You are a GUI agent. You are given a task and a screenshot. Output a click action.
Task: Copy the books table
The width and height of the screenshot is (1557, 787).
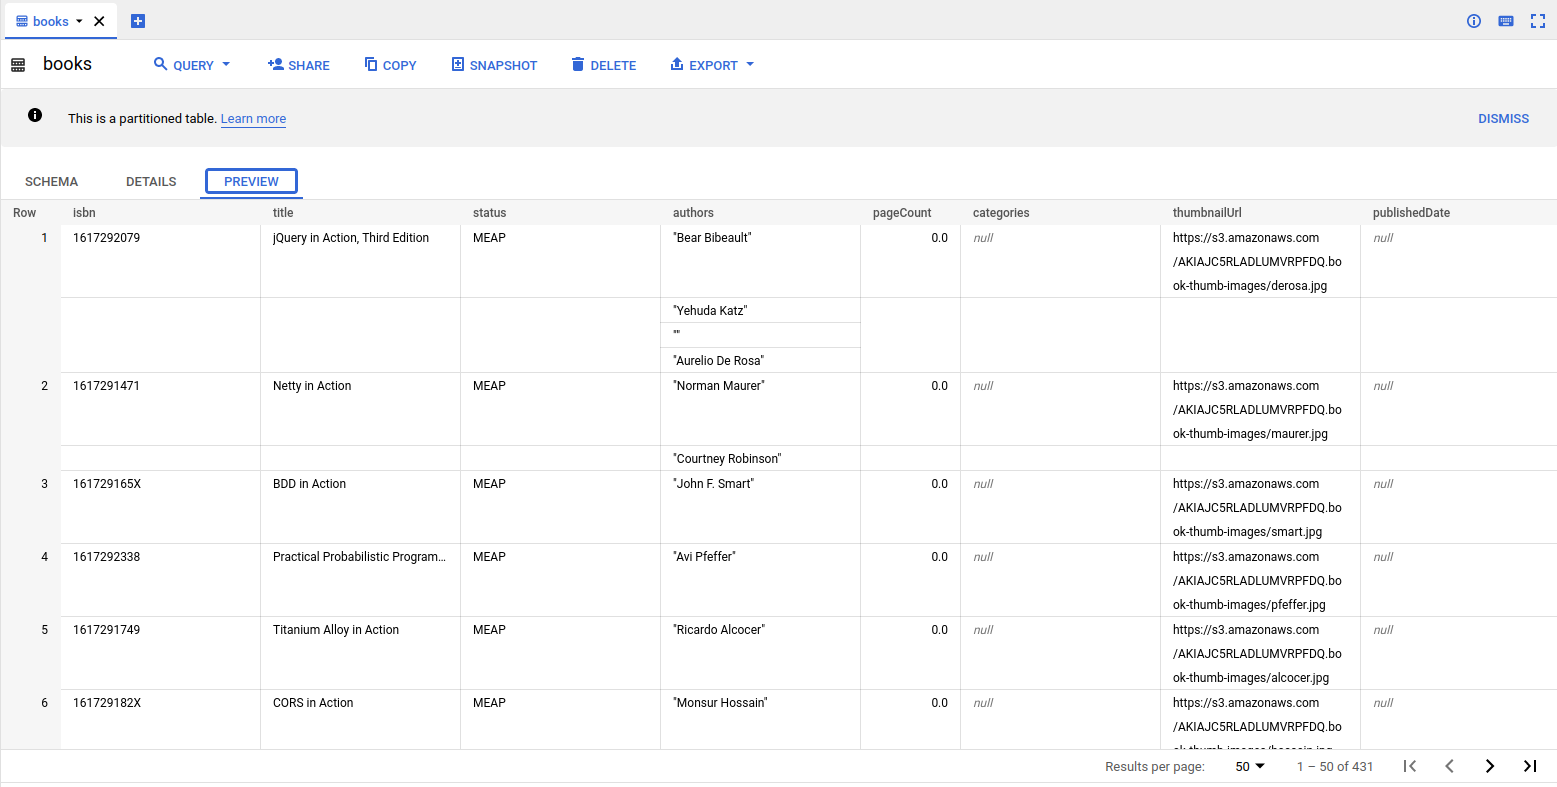tap(390, 64)
